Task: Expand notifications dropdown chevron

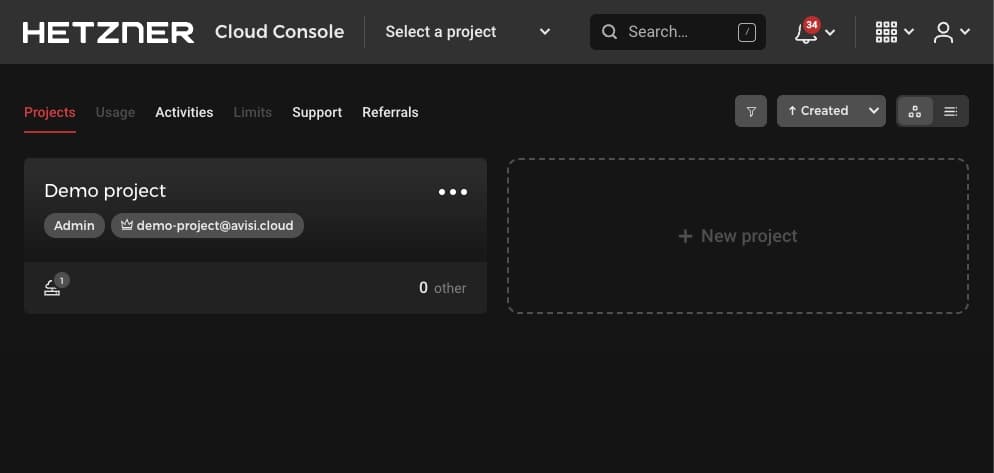Action: (x=830, y=33)
